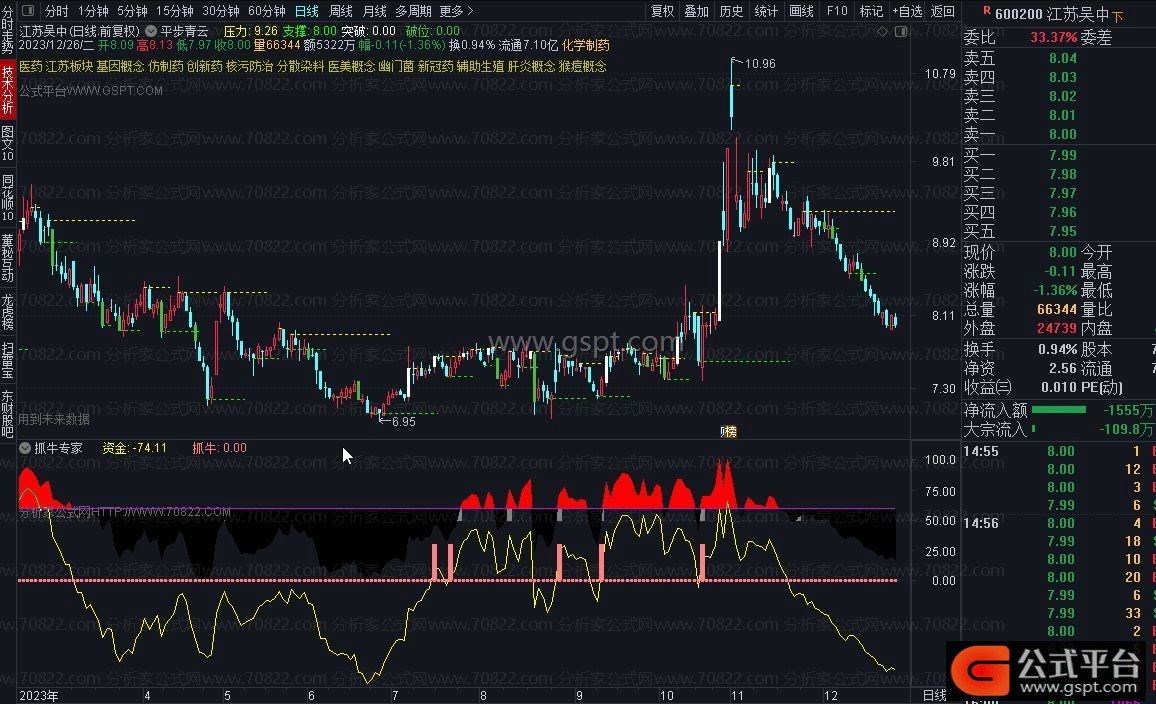Click the 600200 江苏吴中 stock title
The height and width of the screenshot is (704, 1156).
[x=1052, y=14]
